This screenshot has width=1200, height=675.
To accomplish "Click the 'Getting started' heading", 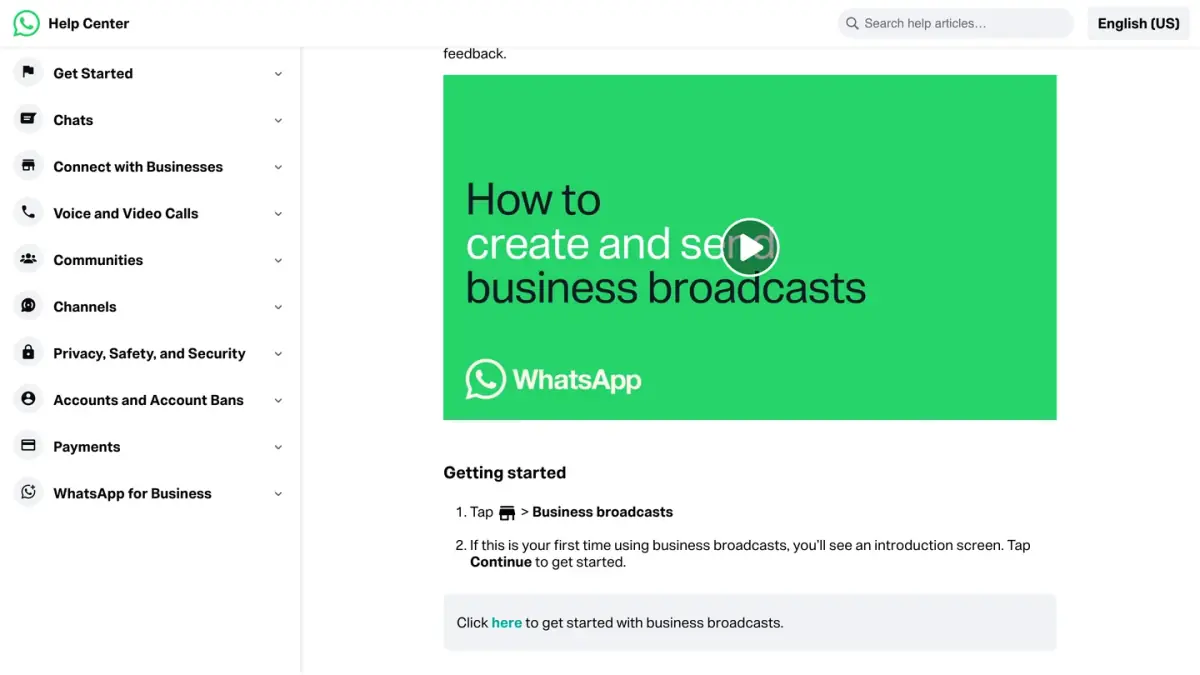I will pos(504,473).
